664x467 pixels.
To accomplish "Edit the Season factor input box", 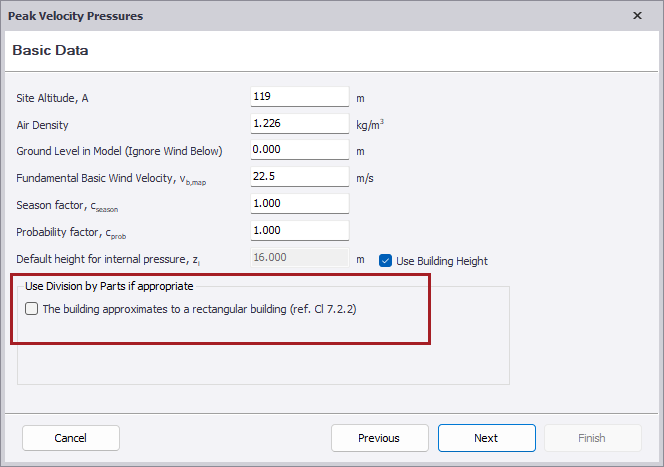I will coord(299,204).
